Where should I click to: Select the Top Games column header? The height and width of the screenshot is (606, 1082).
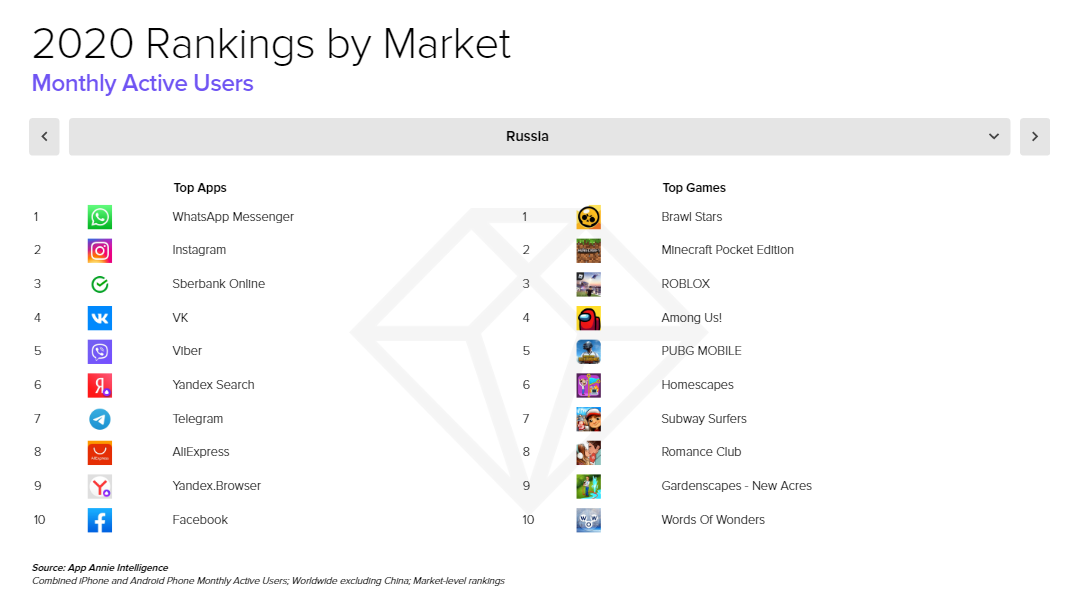click(x=694, y=187)
